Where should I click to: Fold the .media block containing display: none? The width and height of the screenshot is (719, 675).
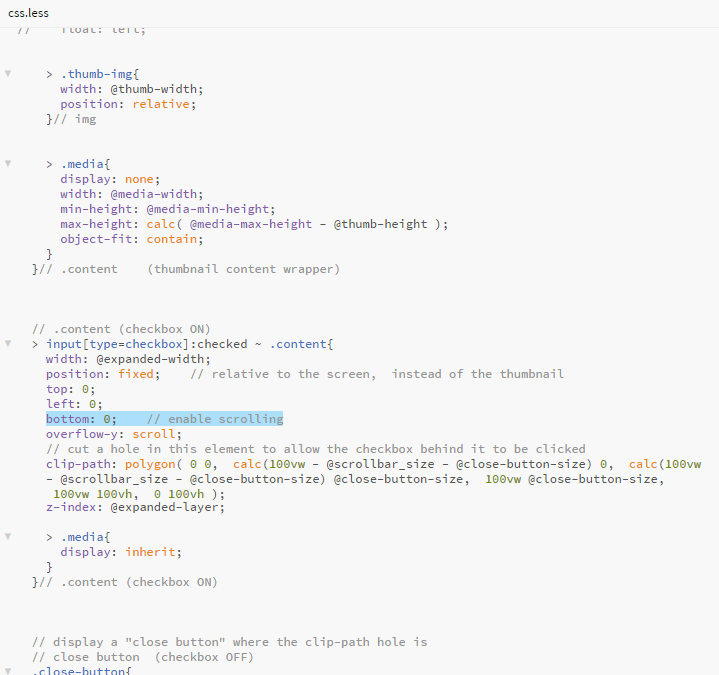point(8,164)
